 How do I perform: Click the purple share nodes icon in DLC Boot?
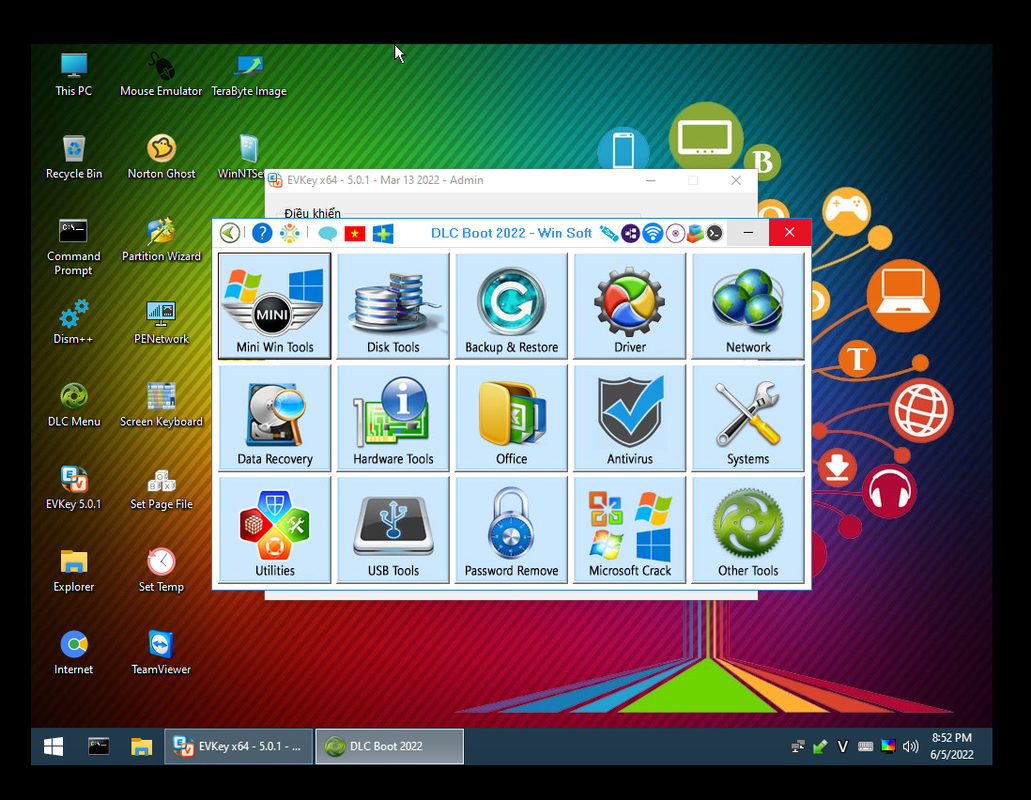tap(631, 233)
